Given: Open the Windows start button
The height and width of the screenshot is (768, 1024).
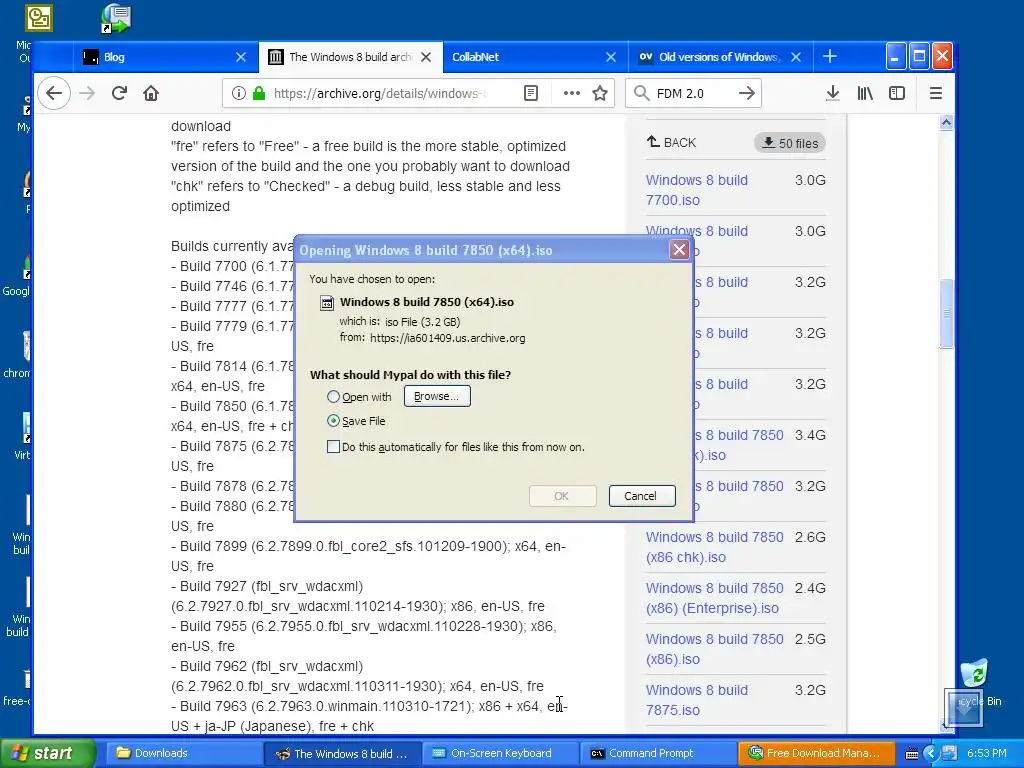Looking at the screenshot, I should (x=48, y=754).
